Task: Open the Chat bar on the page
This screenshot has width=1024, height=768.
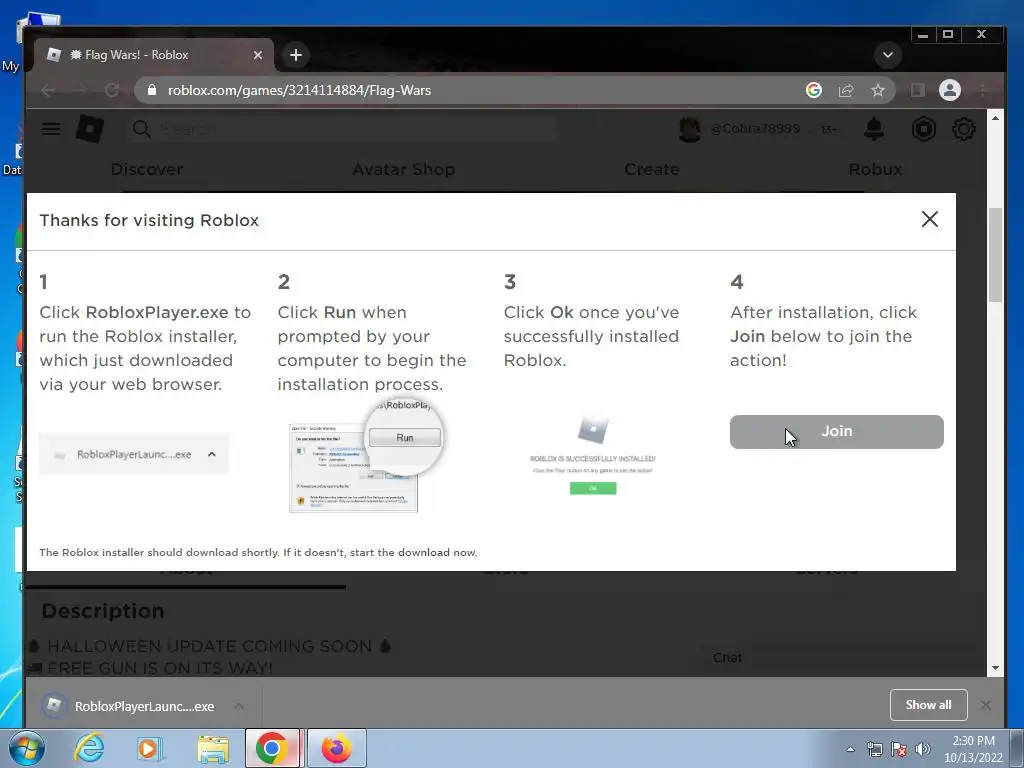Action: (x=842, y=658)
